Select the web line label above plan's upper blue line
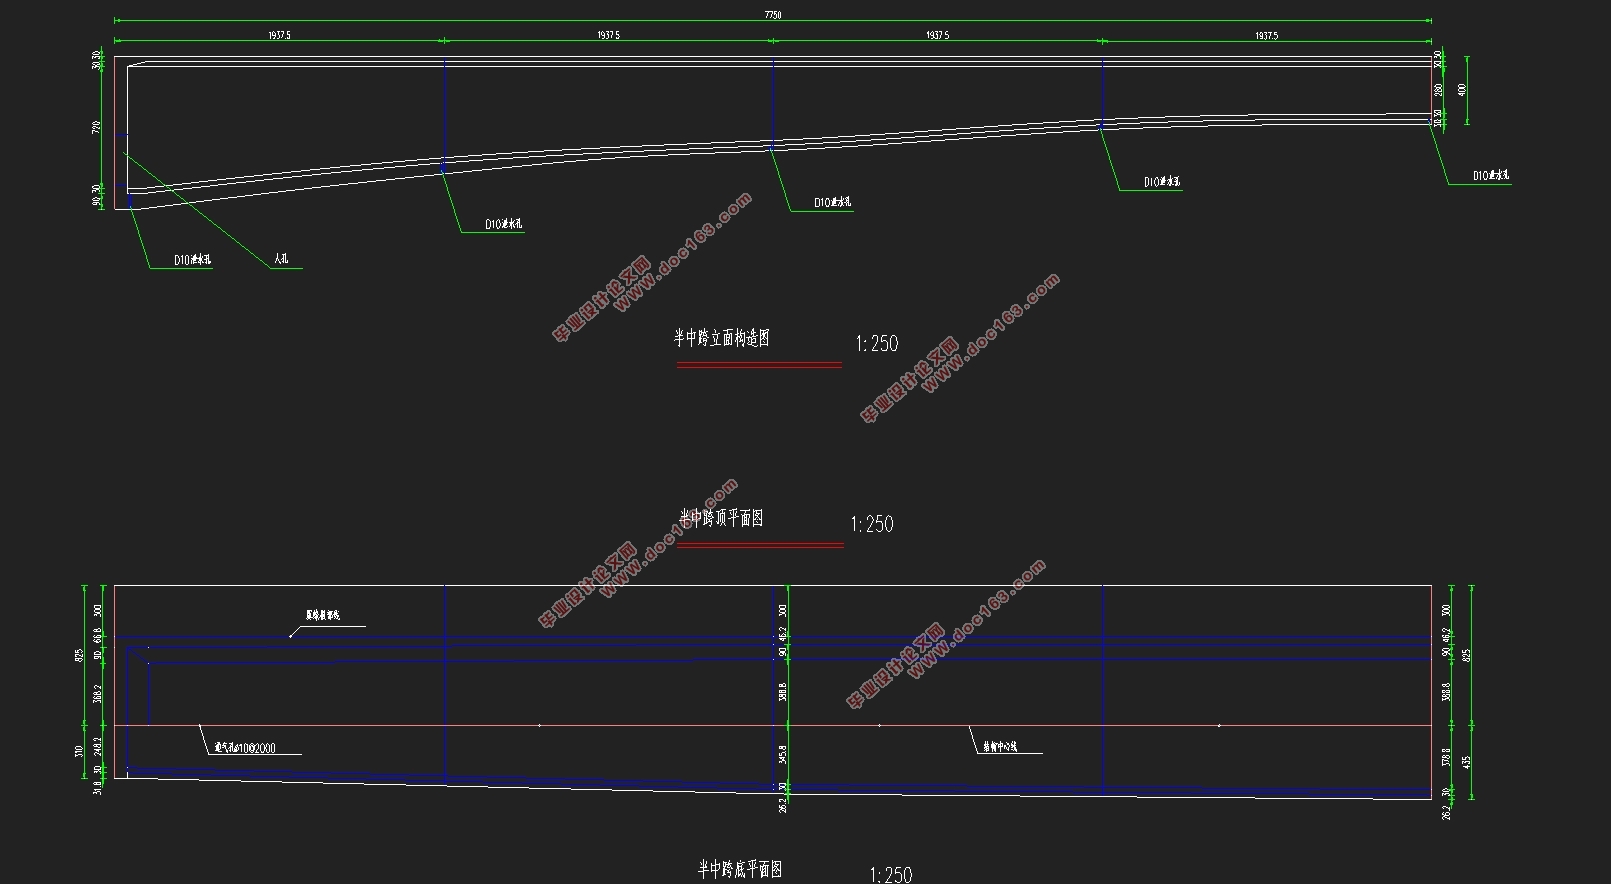Viewport: 1611px width, 884px height. tap(323, 616)
